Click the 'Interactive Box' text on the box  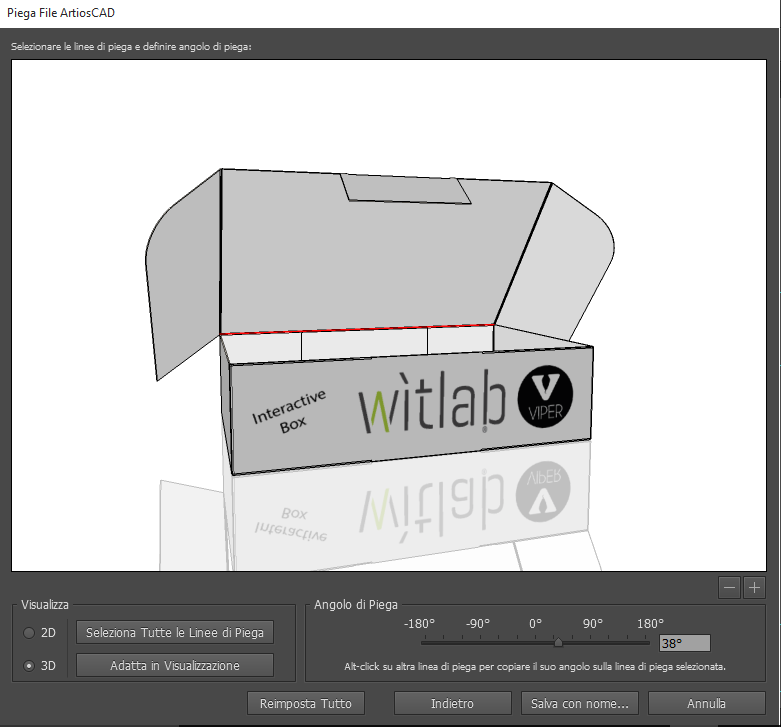(x=289, y=411)
